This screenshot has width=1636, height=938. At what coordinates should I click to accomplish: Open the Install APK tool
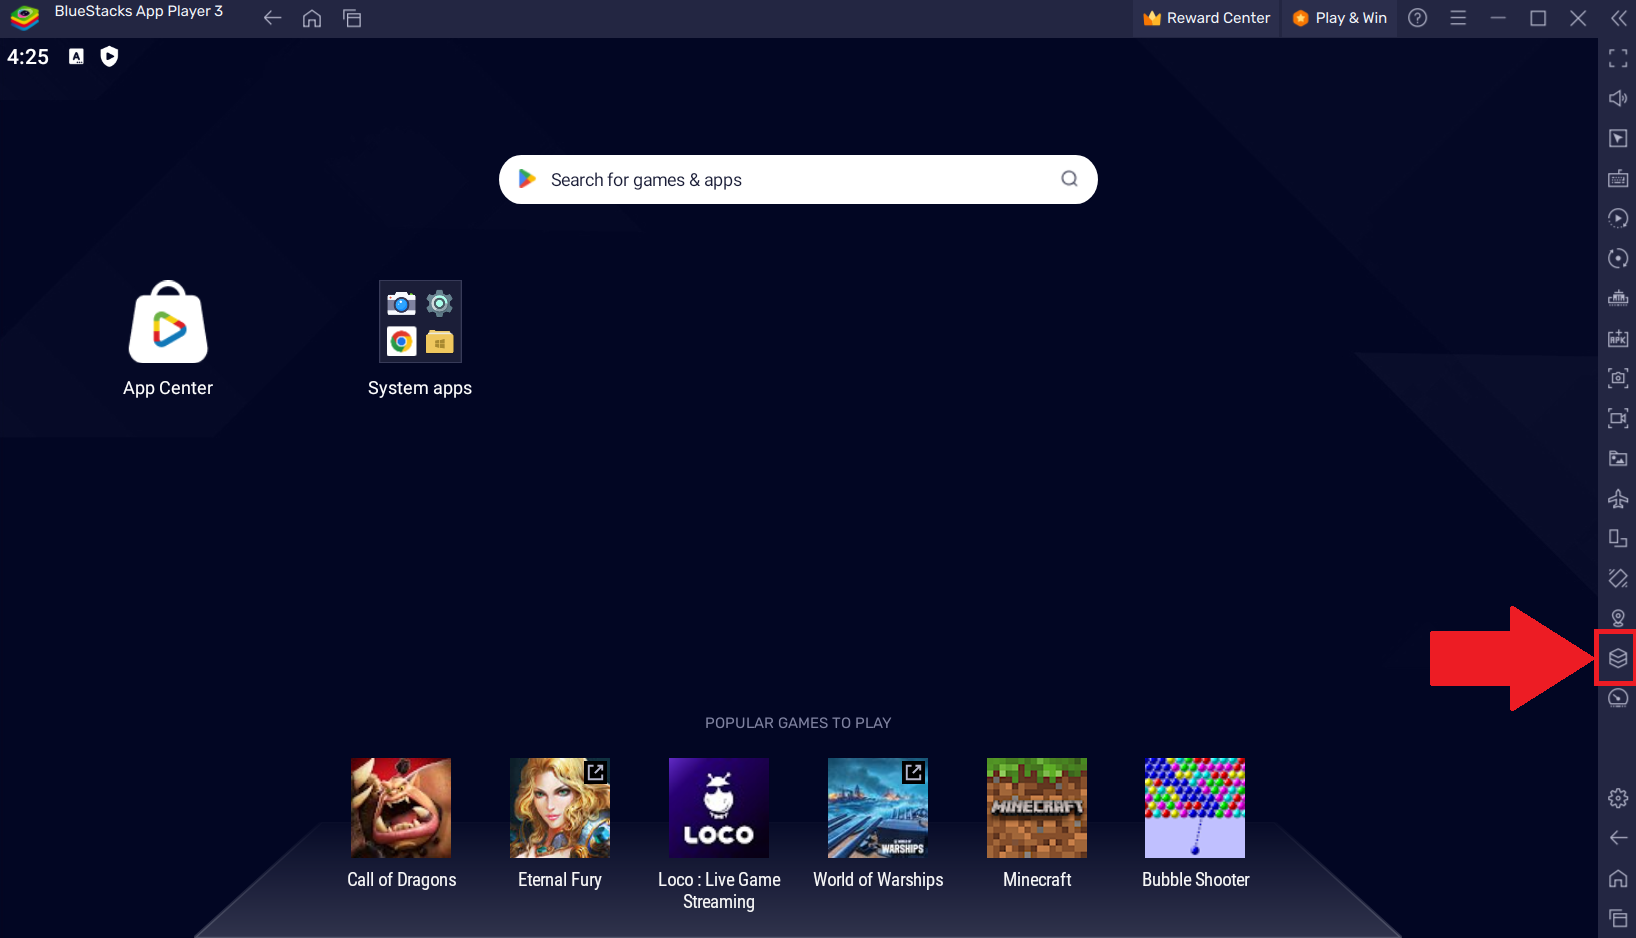tap(1618, 338)
